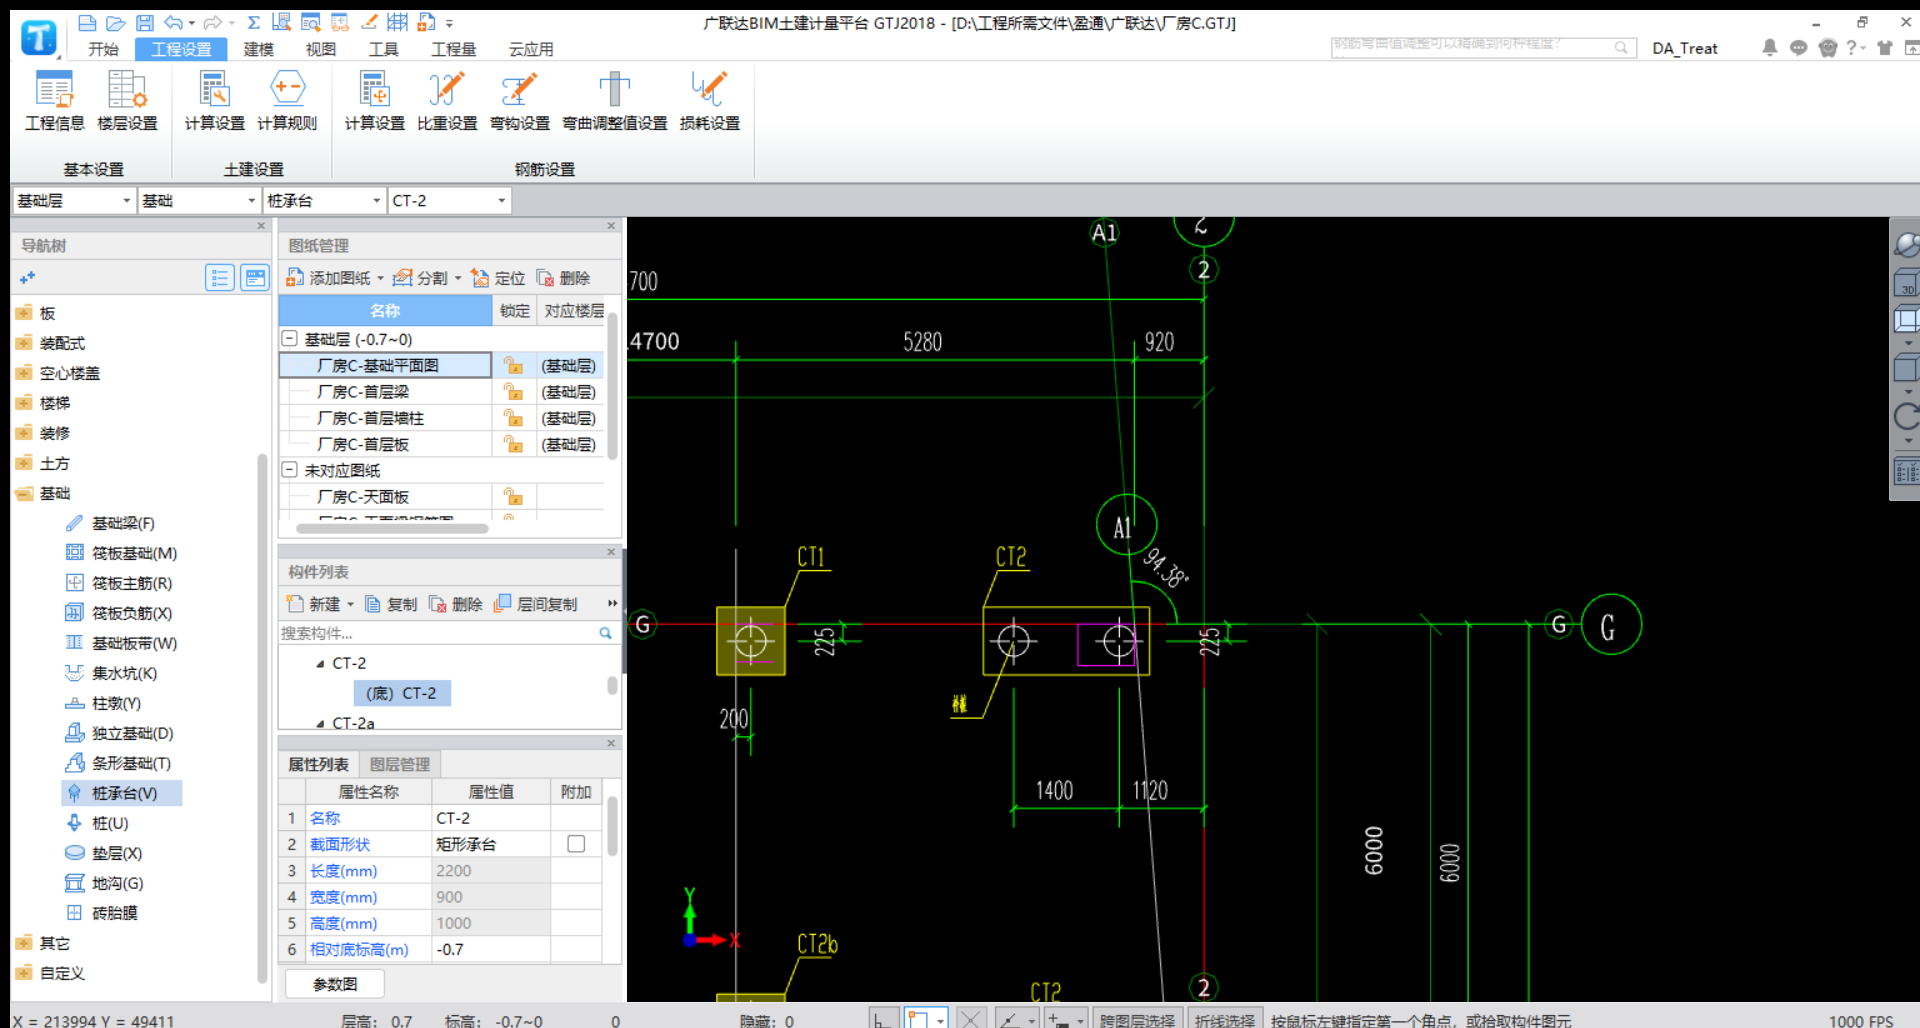
Task: Click the search magnifier in component search box
Action: 605,633
